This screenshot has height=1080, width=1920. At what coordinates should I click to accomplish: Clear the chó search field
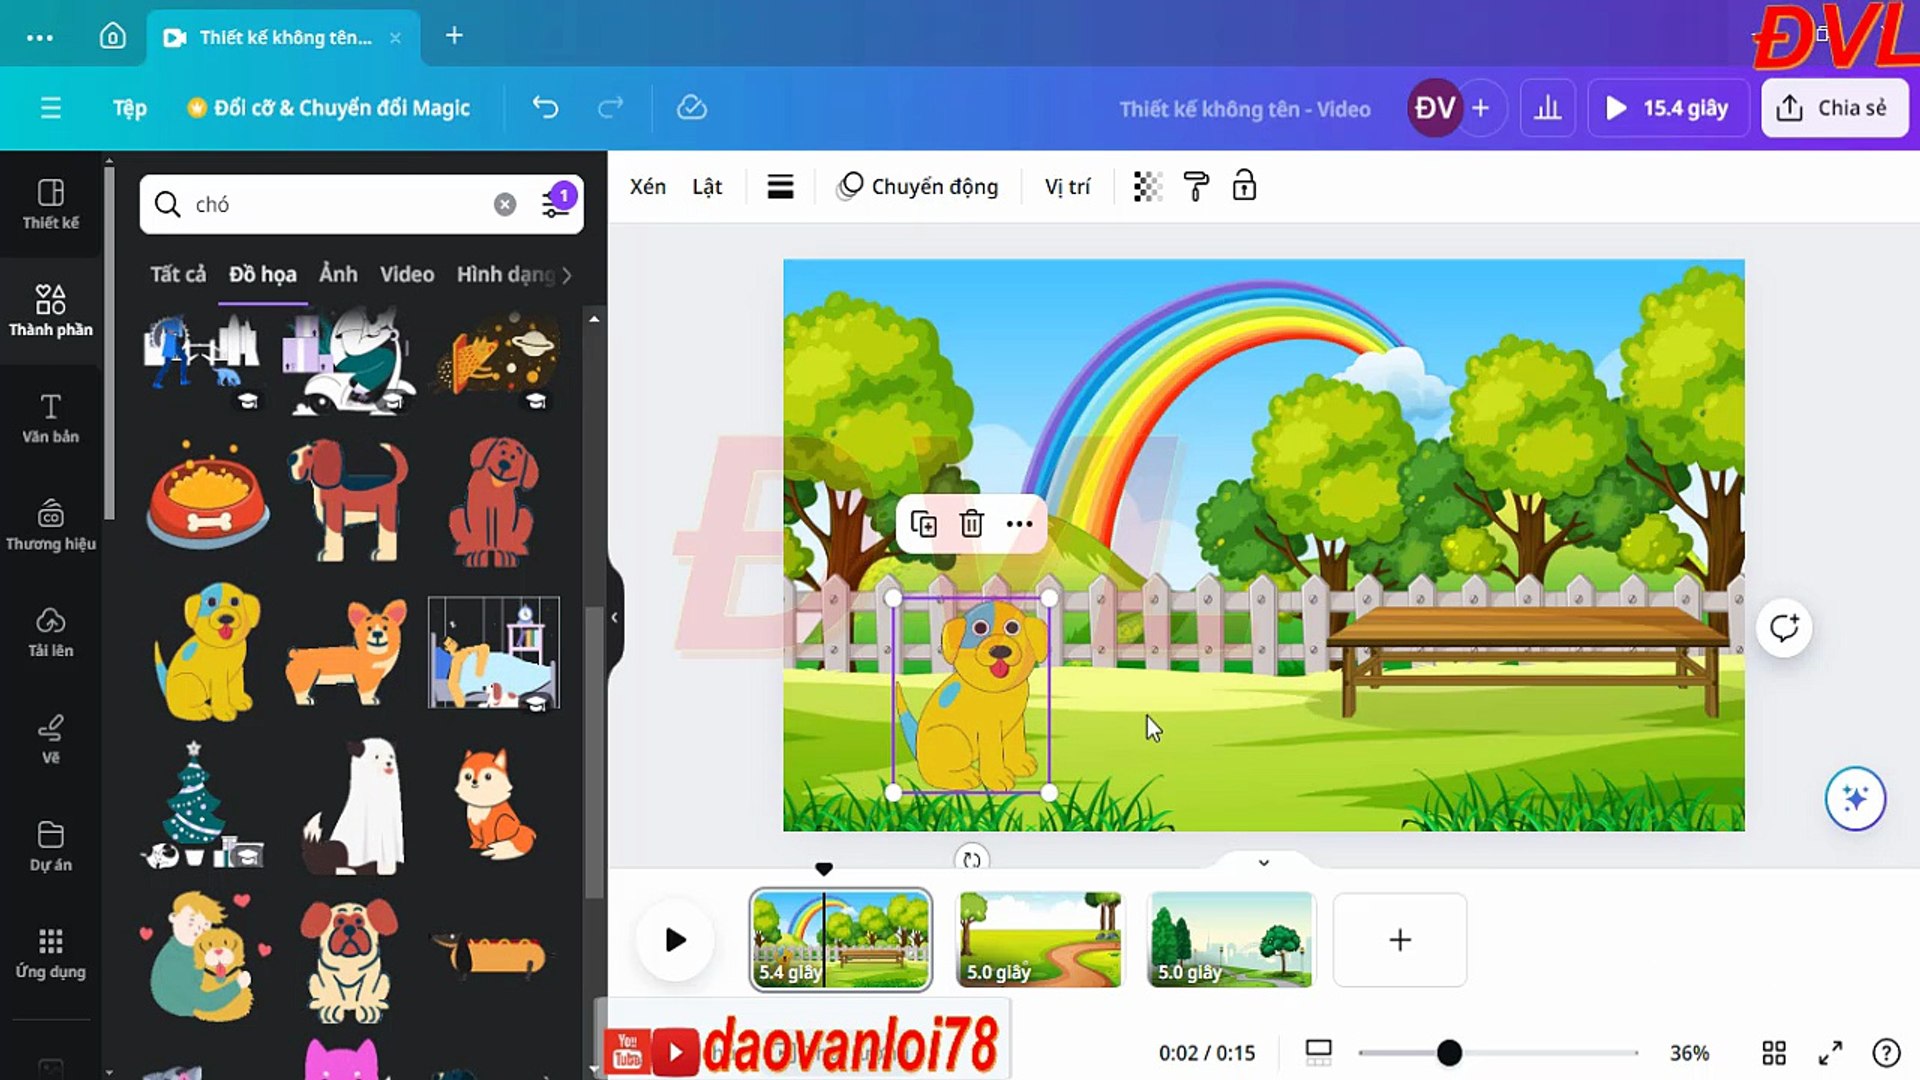[x=504, y=203]
